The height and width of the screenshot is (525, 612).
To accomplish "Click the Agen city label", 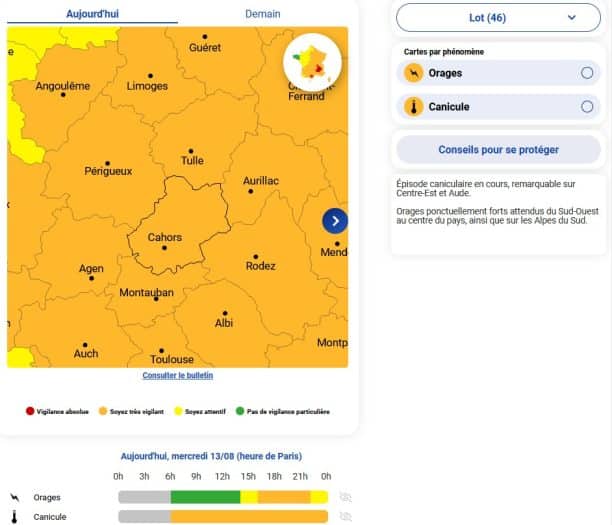I will pyautogui.click(x=91, y=269).
